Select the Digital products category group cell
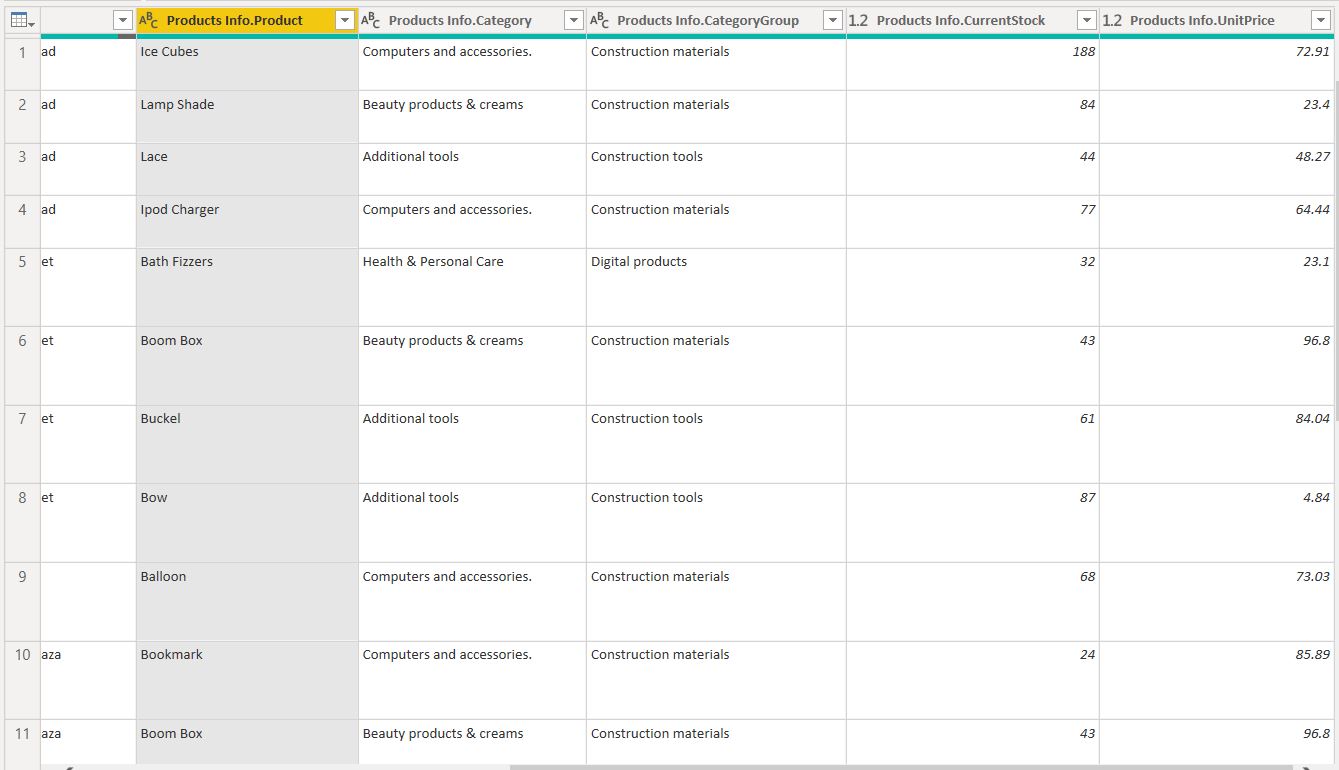This screenshot has width=1339, height=770. pos(639,262)
